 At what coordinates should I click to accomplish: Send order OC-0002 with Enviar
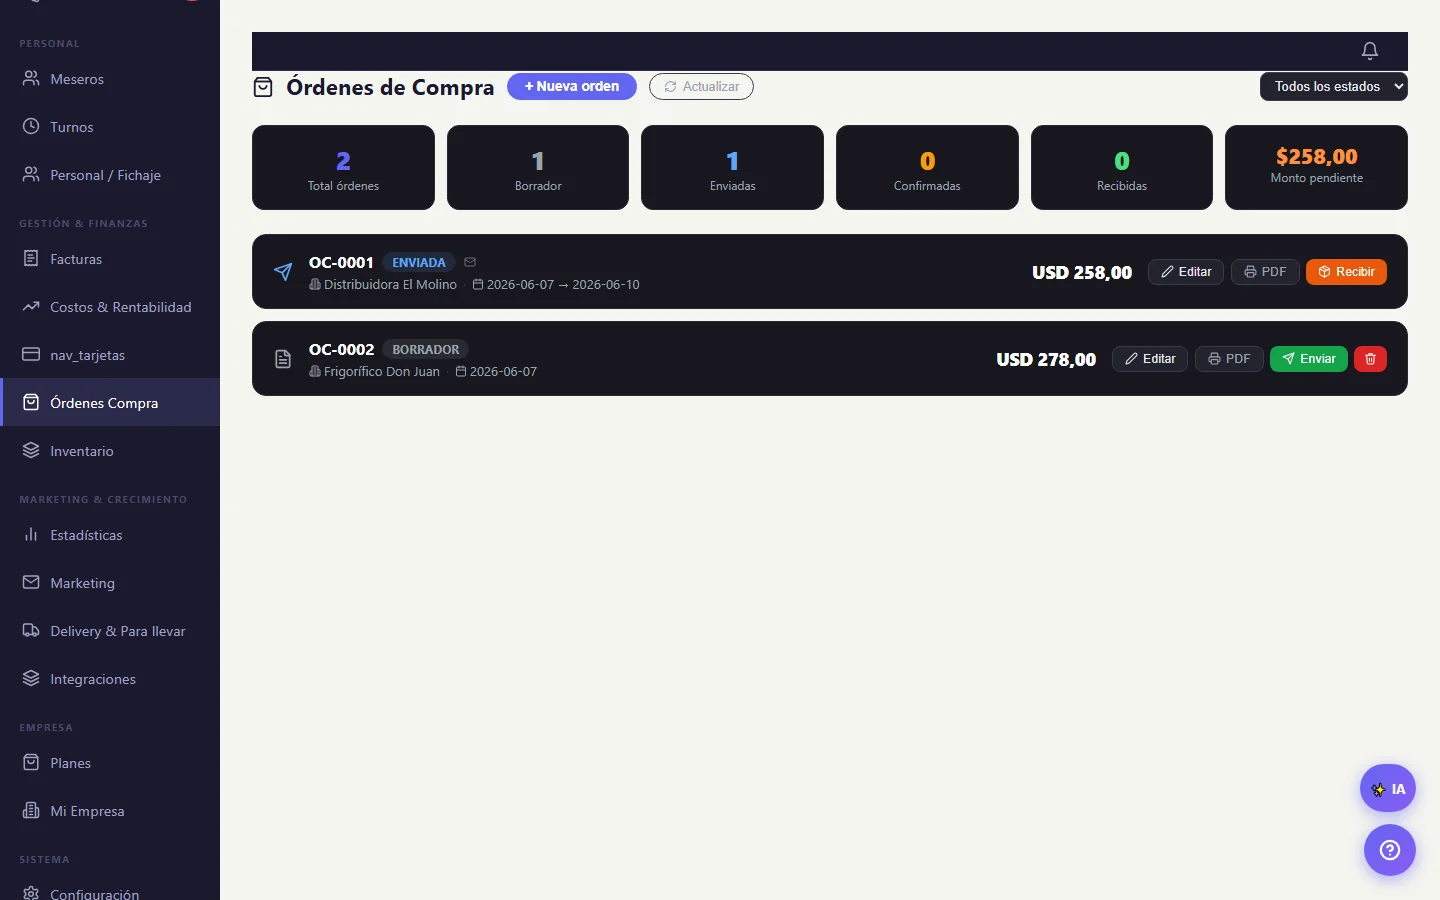(1309, 359)
